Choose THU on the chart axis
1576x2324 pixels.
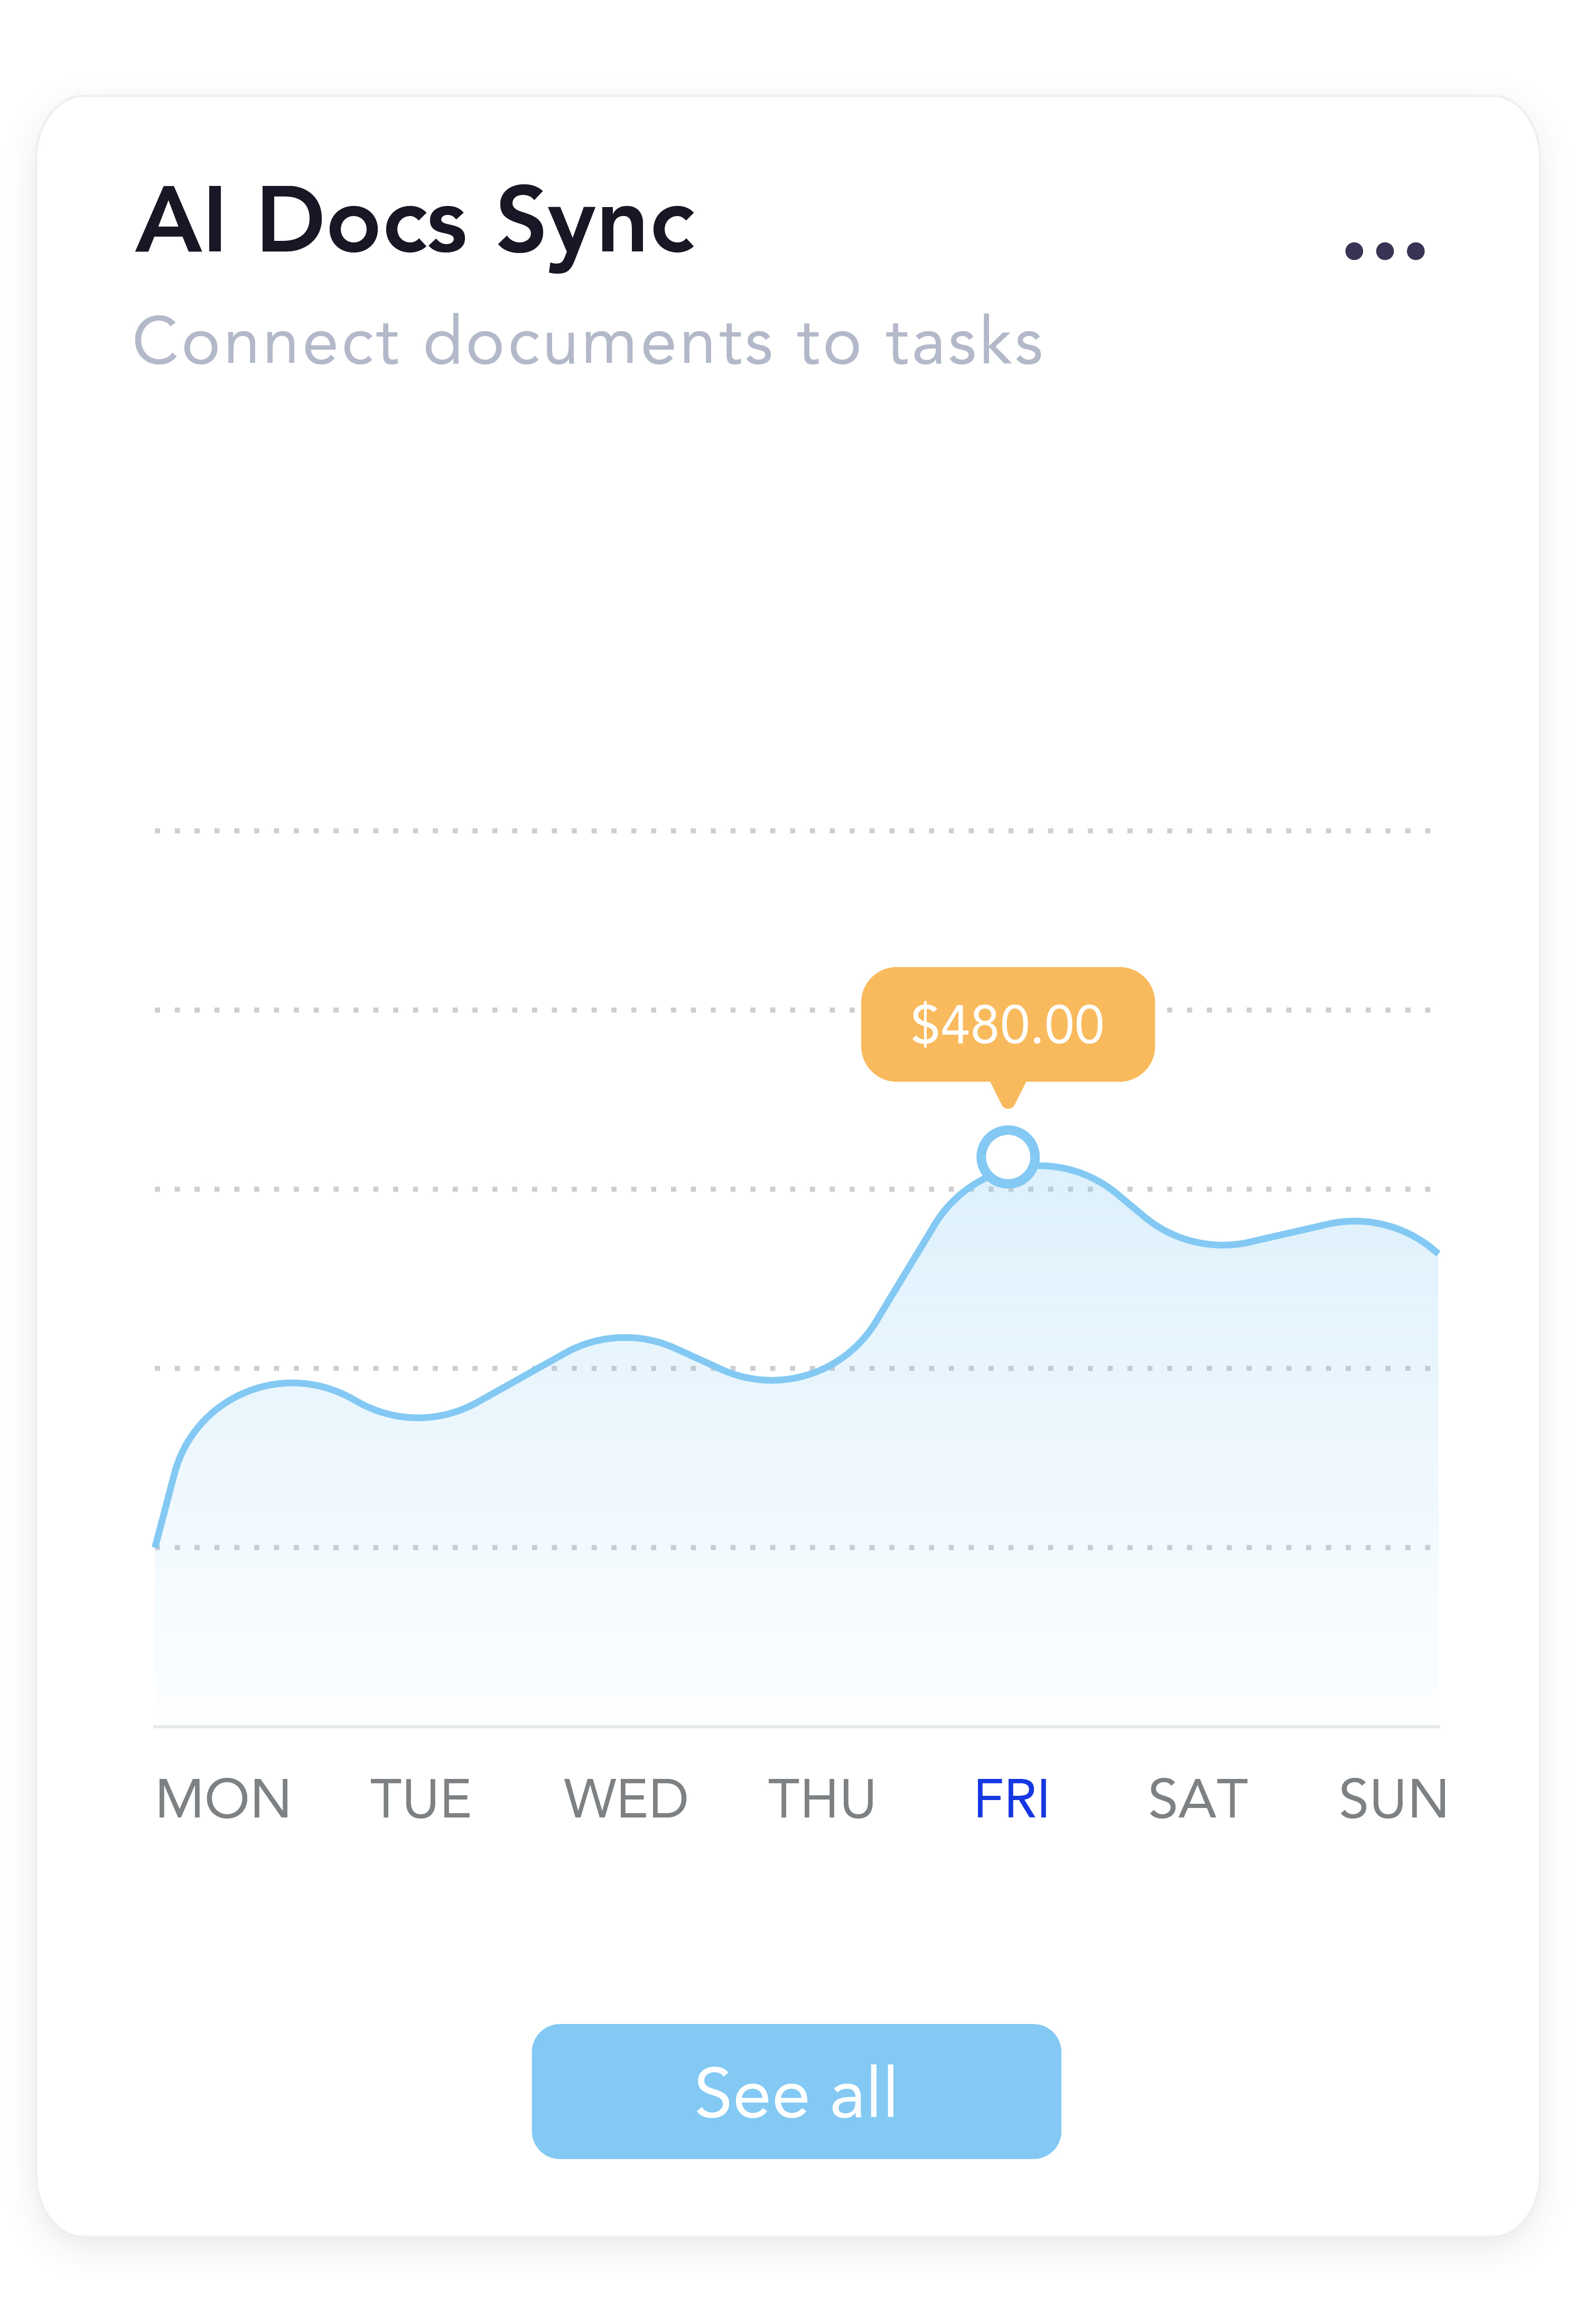(x=821, y=1799)
